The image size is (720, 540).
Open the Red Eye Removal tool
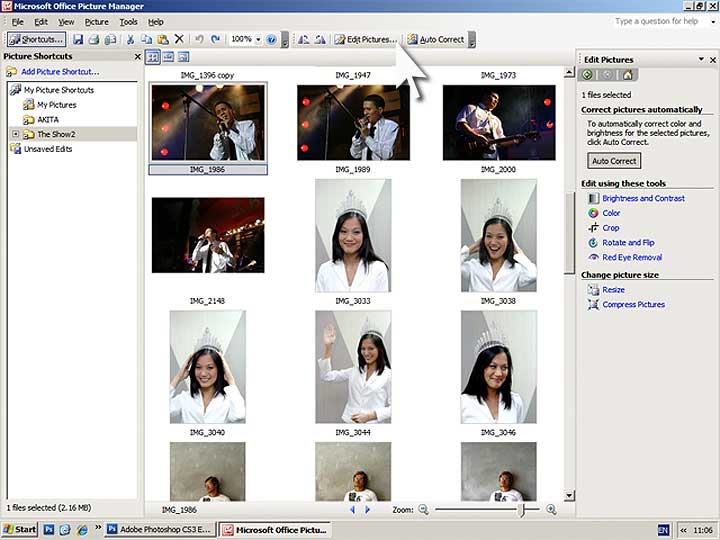click(632, 257)
